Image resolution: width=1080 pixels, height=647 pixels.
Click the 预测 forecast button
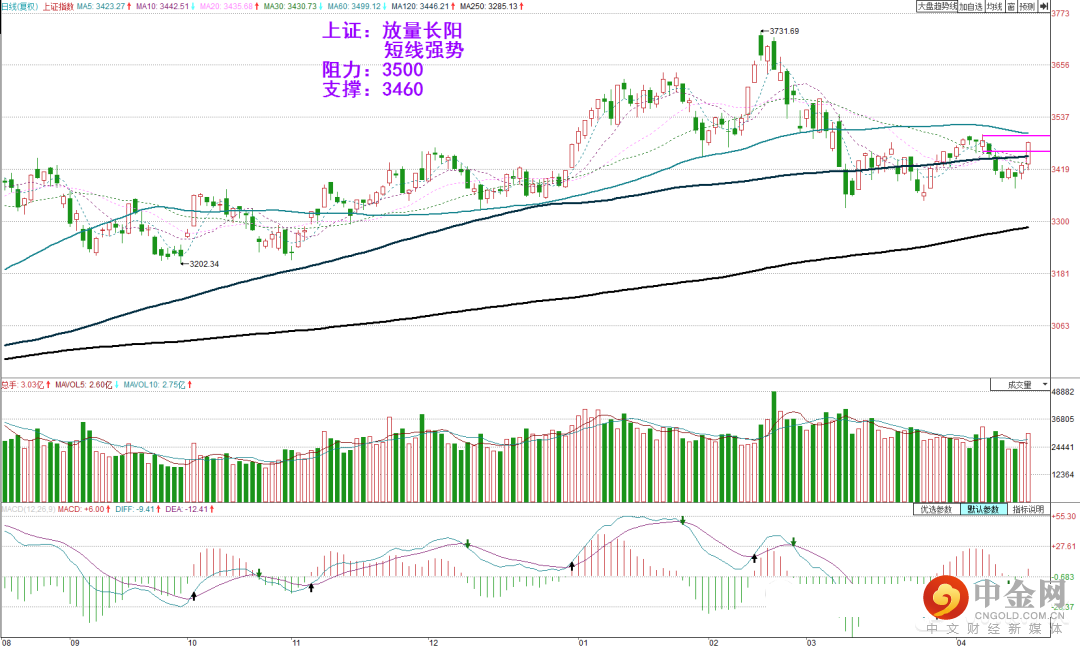pyautogui.click(x=1027, y=6)
